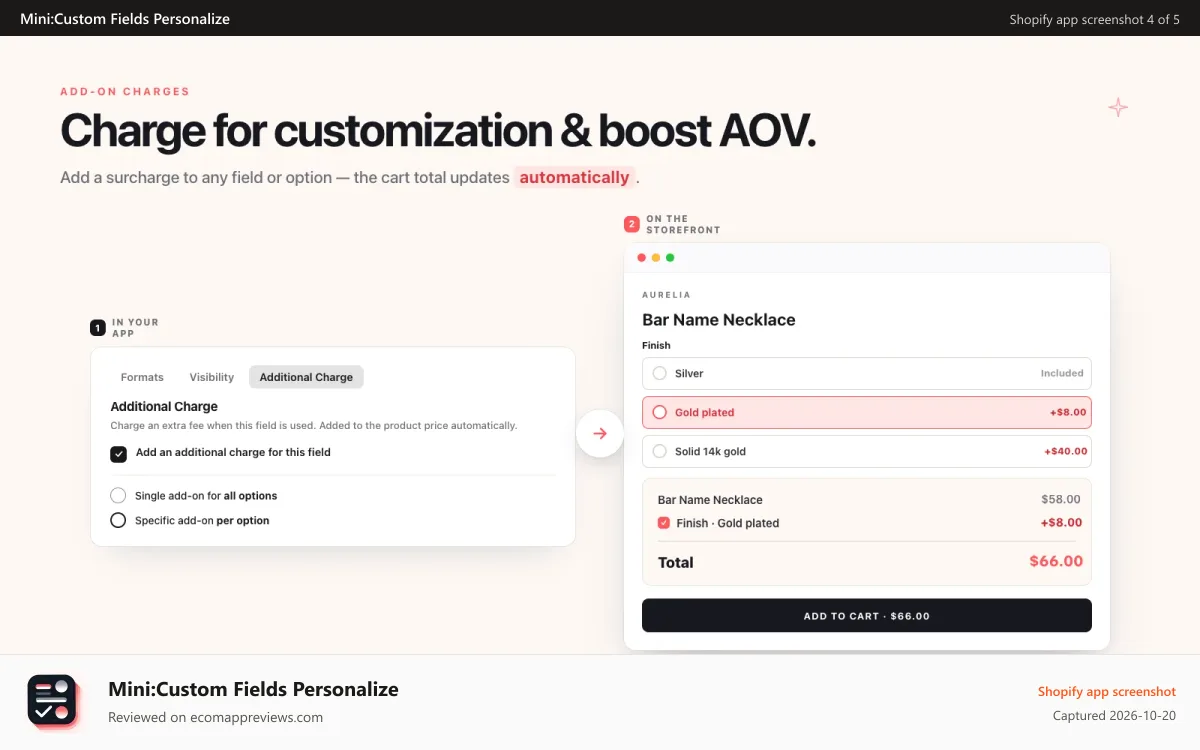The height and width of the screenshot is (750, 1200).
Task: Click the yellow window dot in storefront preview
Action: 656,258
